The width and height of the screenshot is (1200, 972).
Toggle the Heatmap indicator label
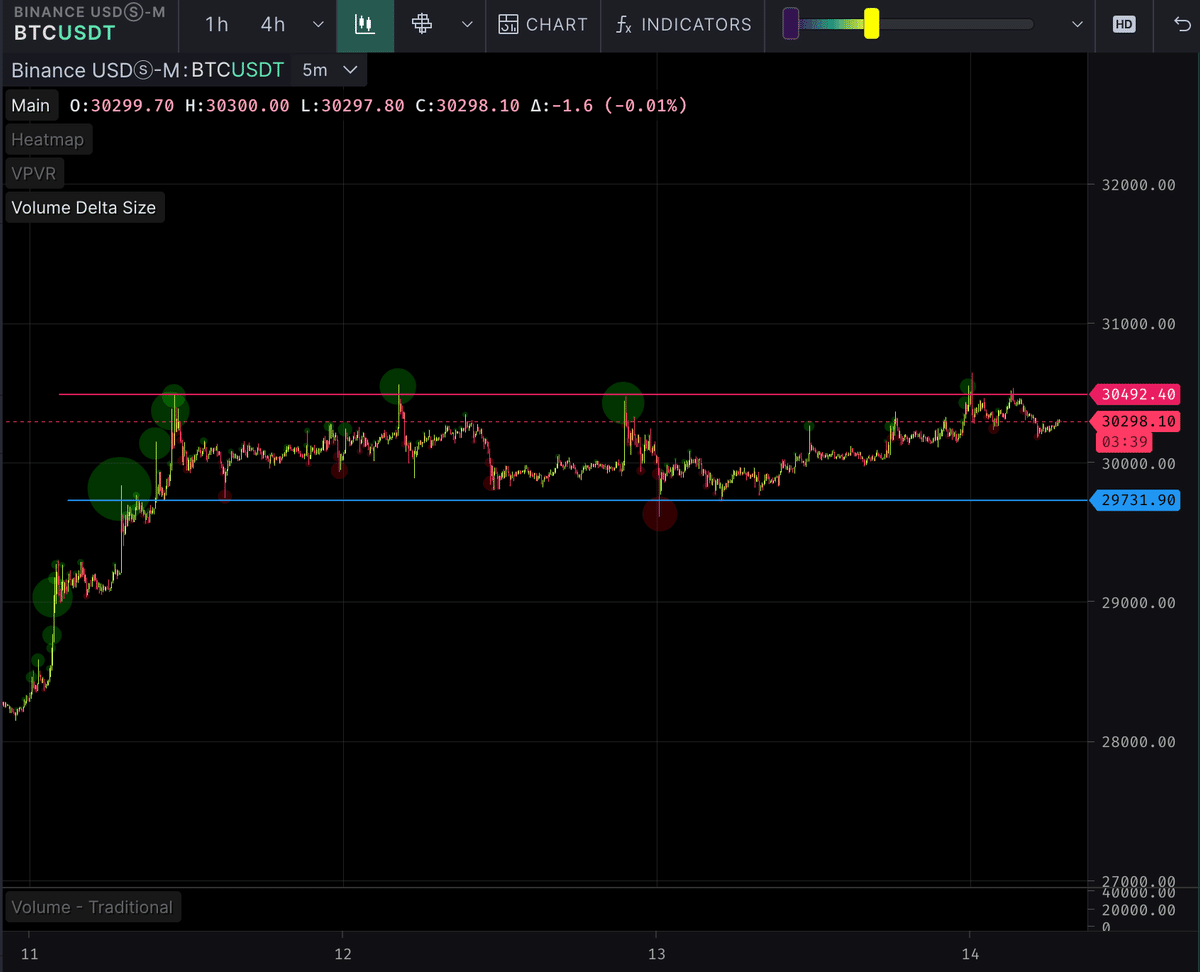coord(48,140)
